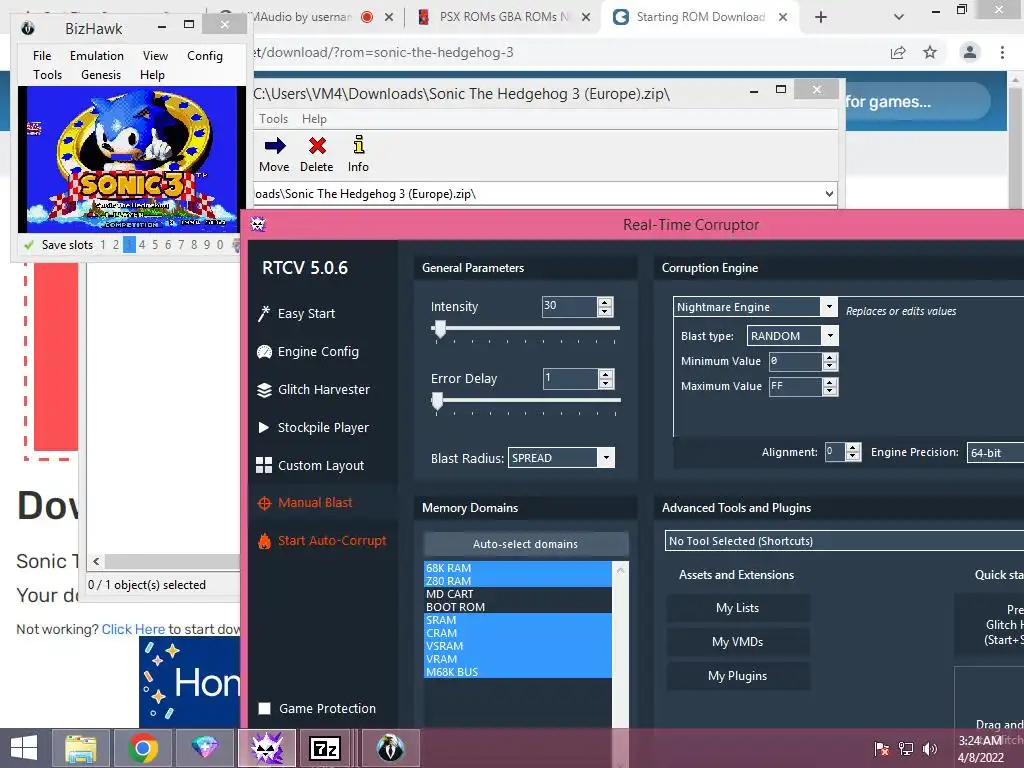Viewport: 1024px width, 768px height.
Task: Trigger Manual Blast crosshair icon
Action: click(x=264, y=503)
